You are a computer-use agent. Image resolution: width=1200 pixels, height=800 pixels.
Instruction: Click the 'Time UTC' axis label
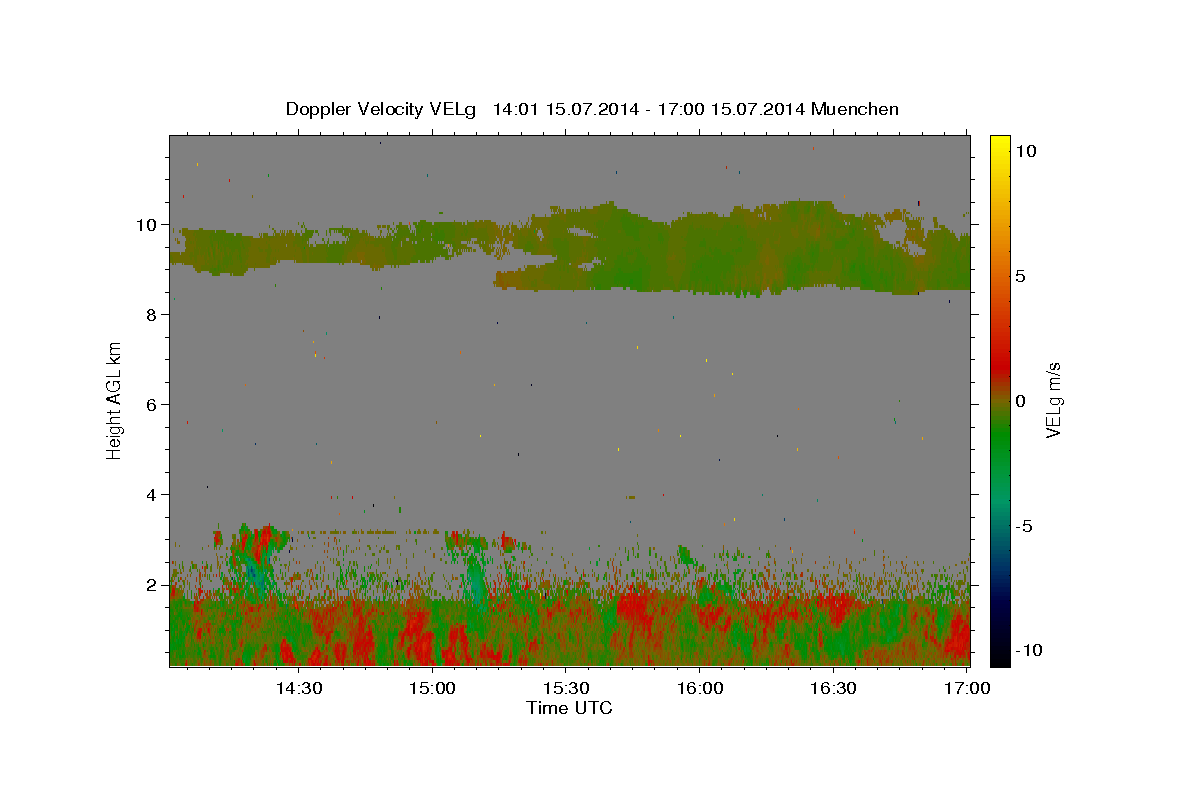pos(569,708)
